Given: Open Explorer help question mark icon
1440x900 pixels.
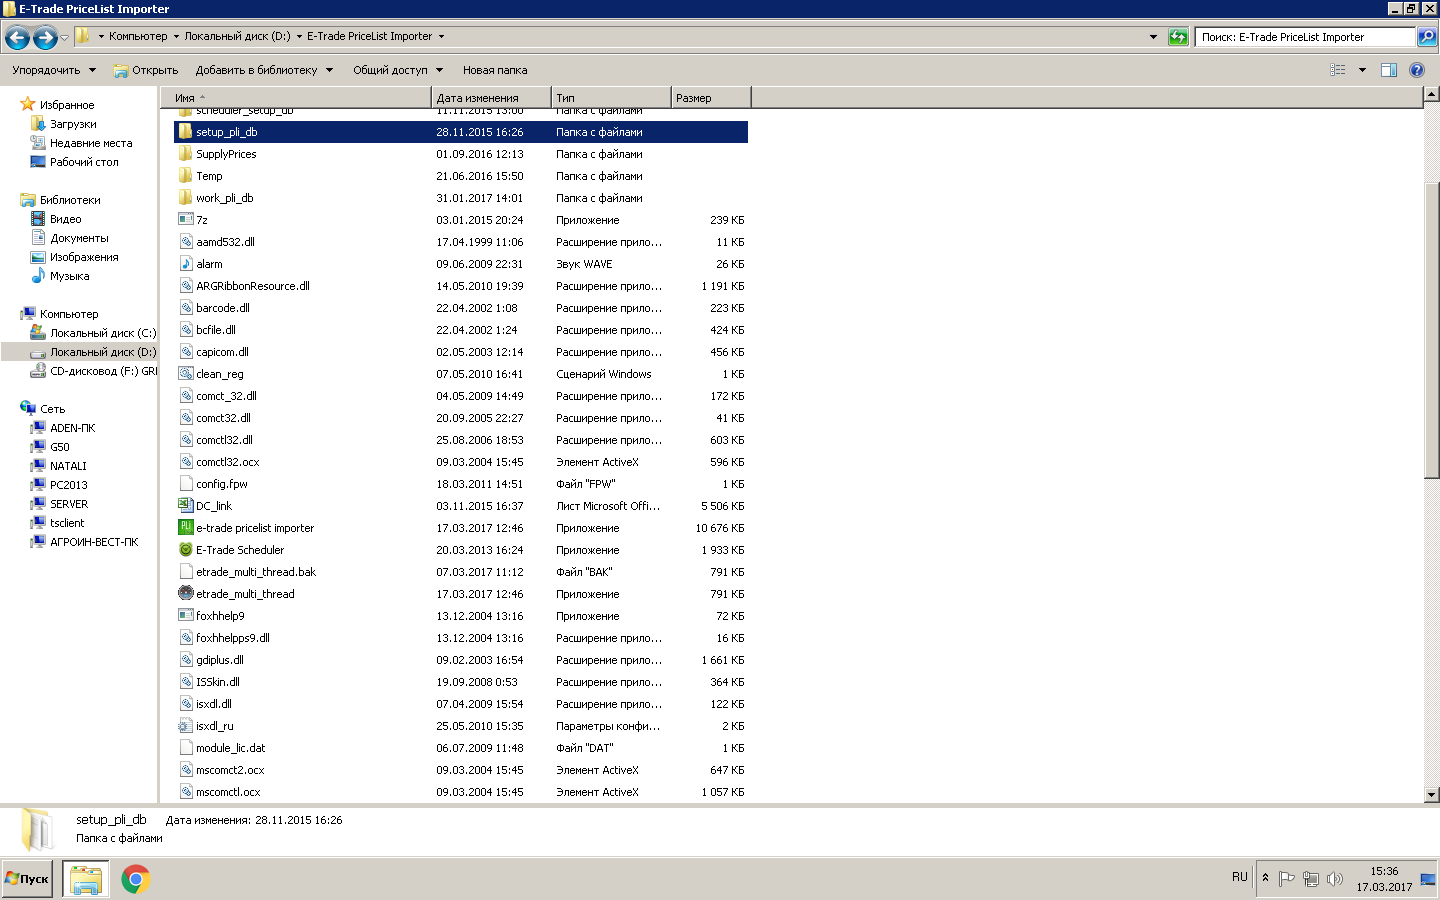Looking at the screenshot, I should (1417, 70).
